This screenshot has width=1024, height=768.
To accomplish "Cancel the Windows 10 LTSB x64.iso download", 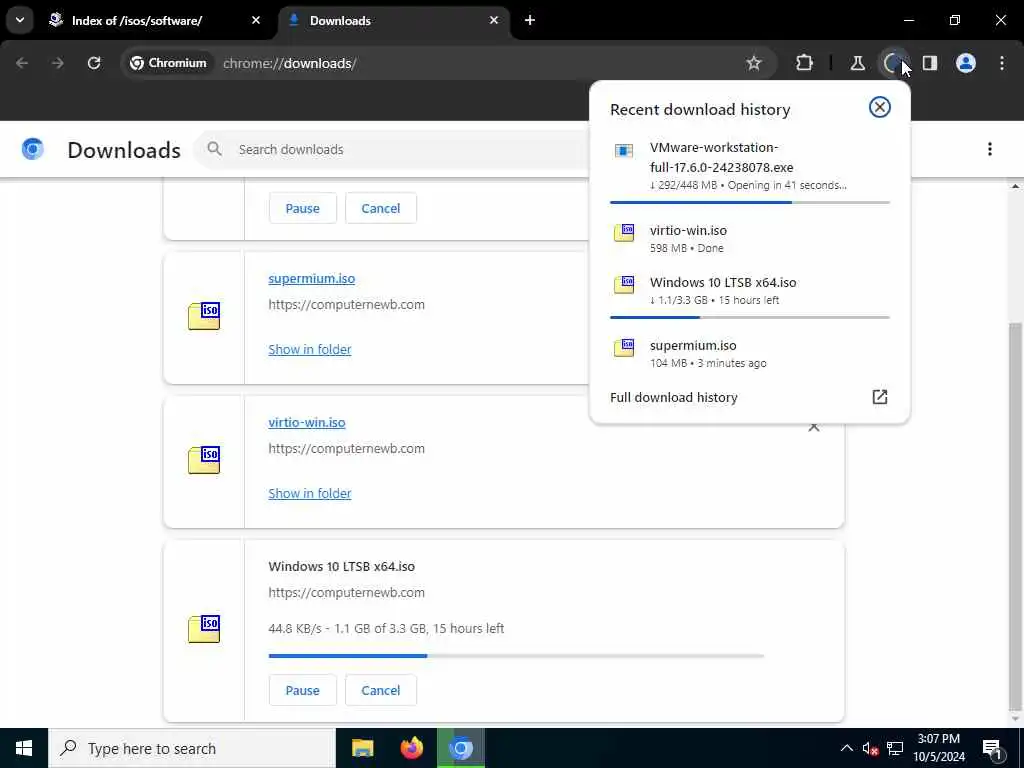I will click(x=381, y=690).
